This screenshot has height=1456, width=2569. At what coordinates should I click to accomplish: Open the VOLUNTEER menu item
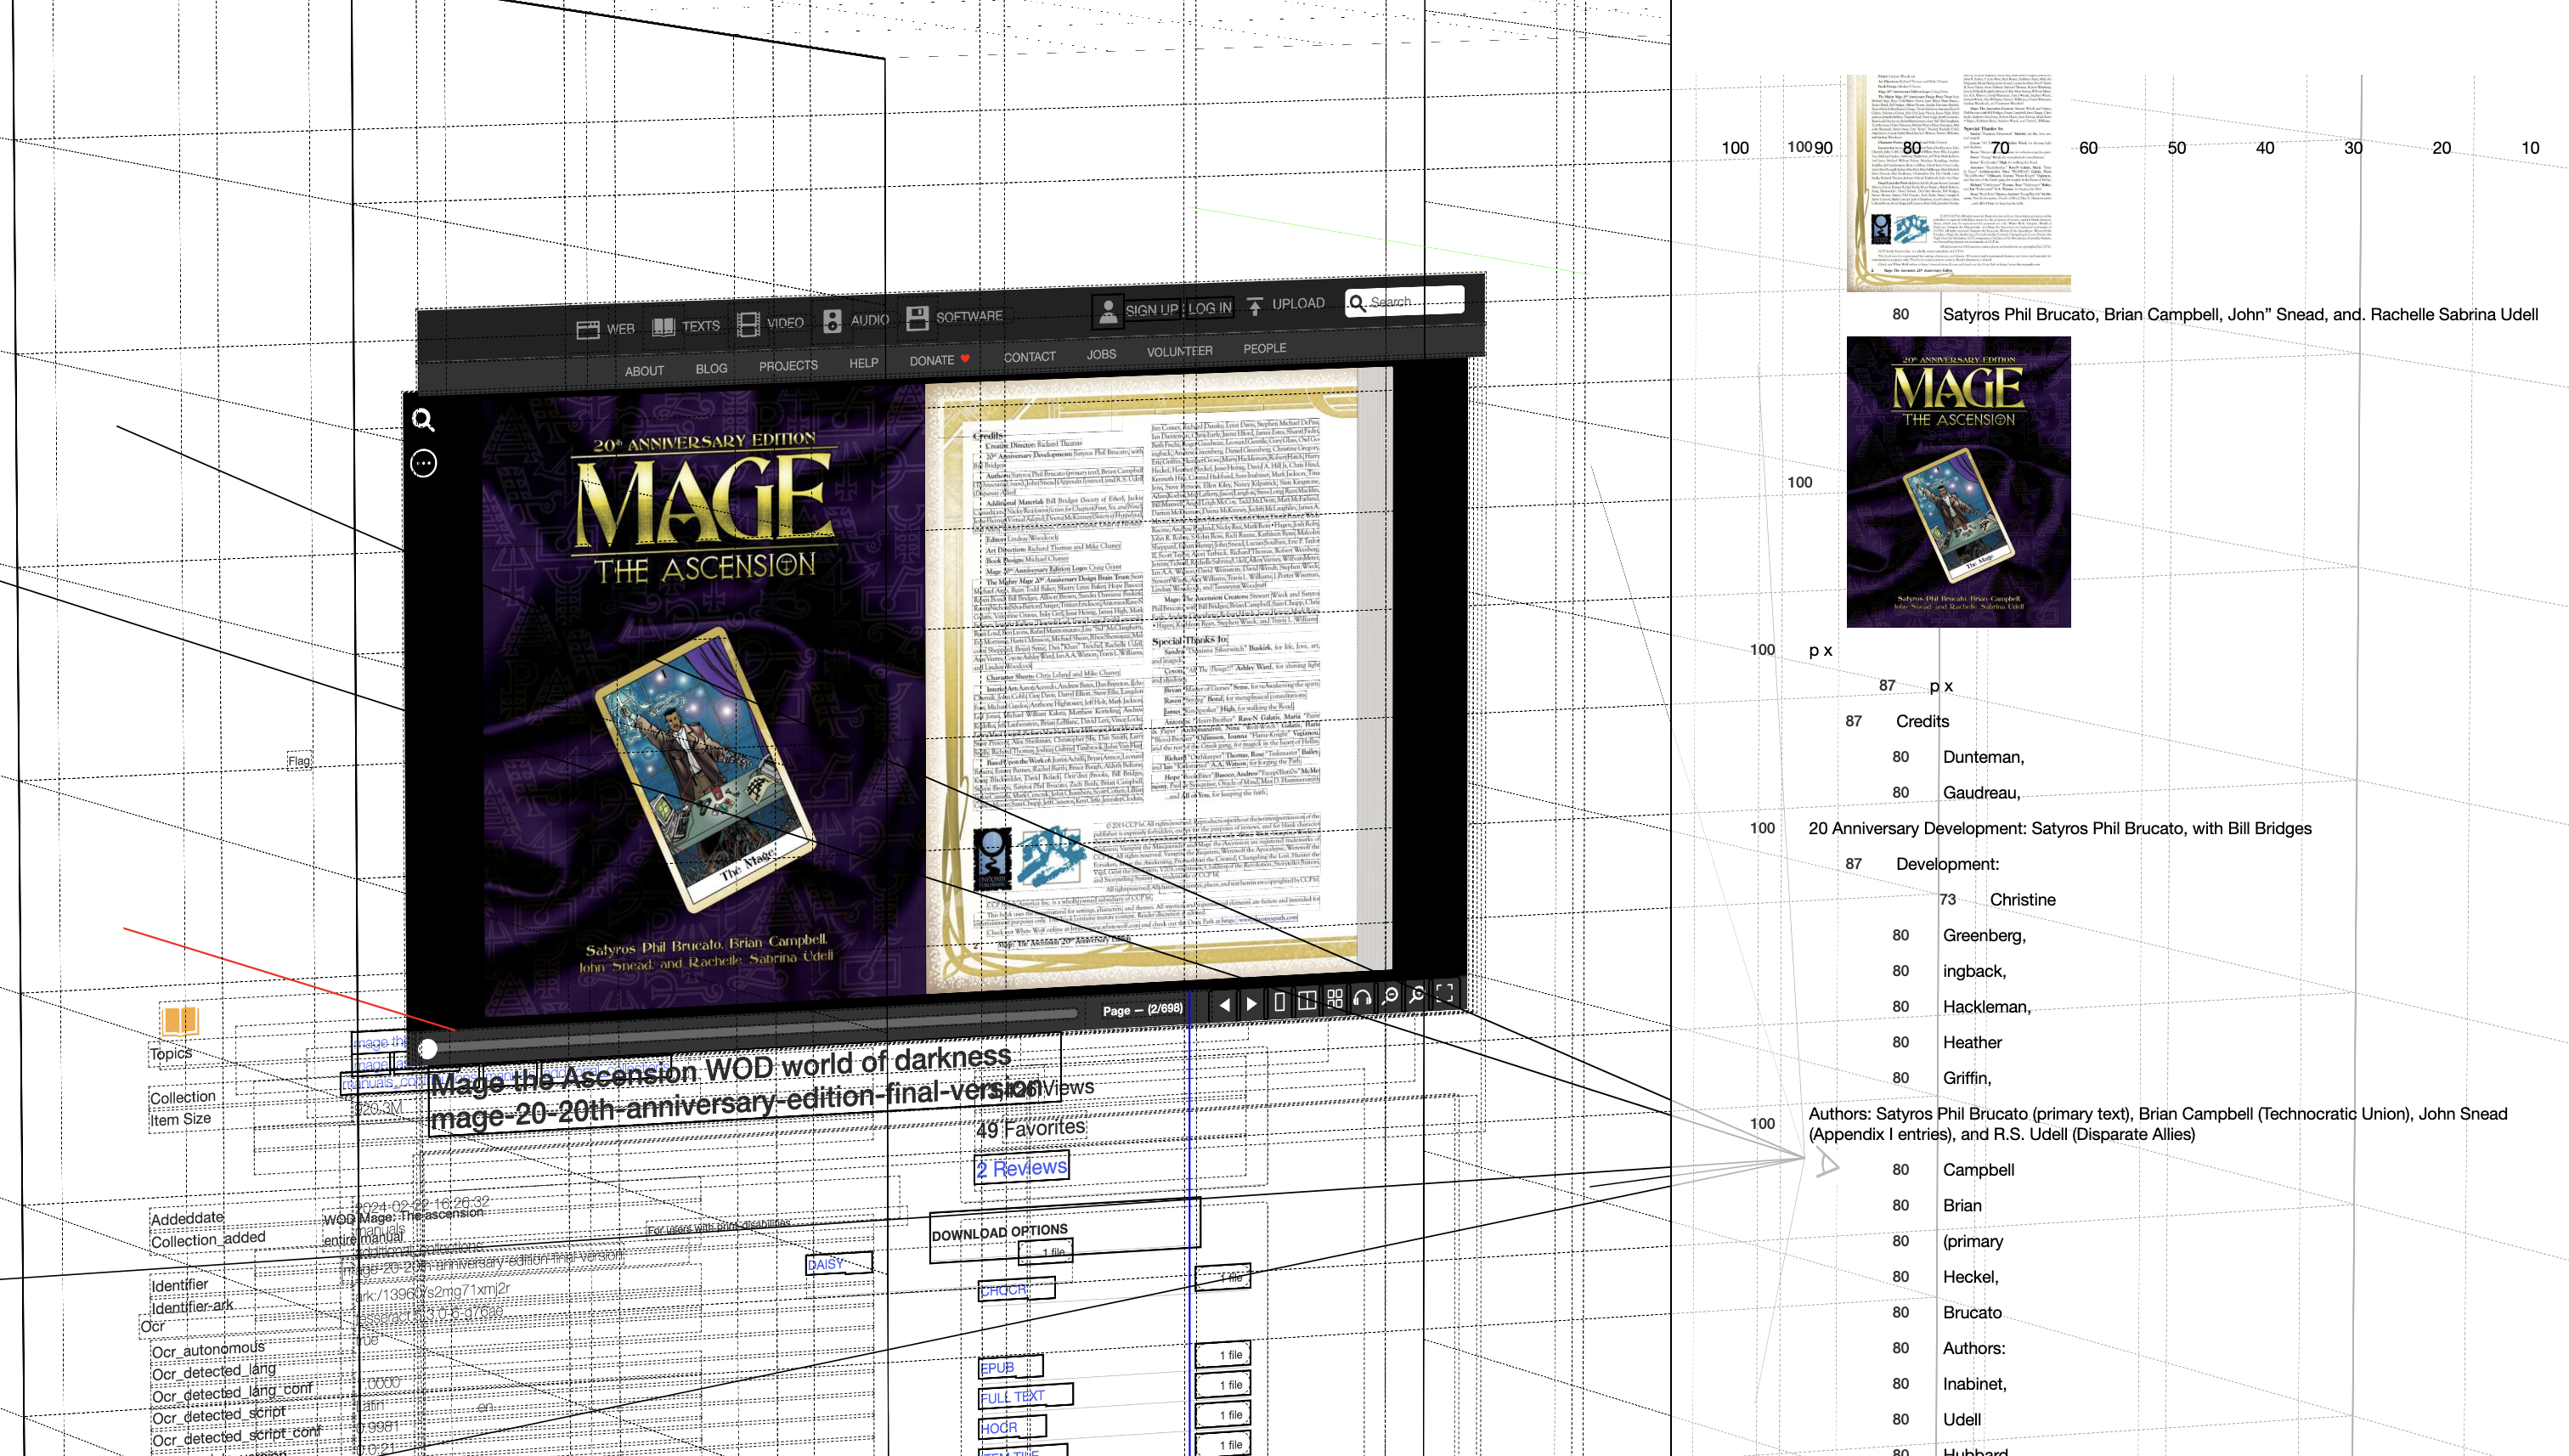point(1179,351)
